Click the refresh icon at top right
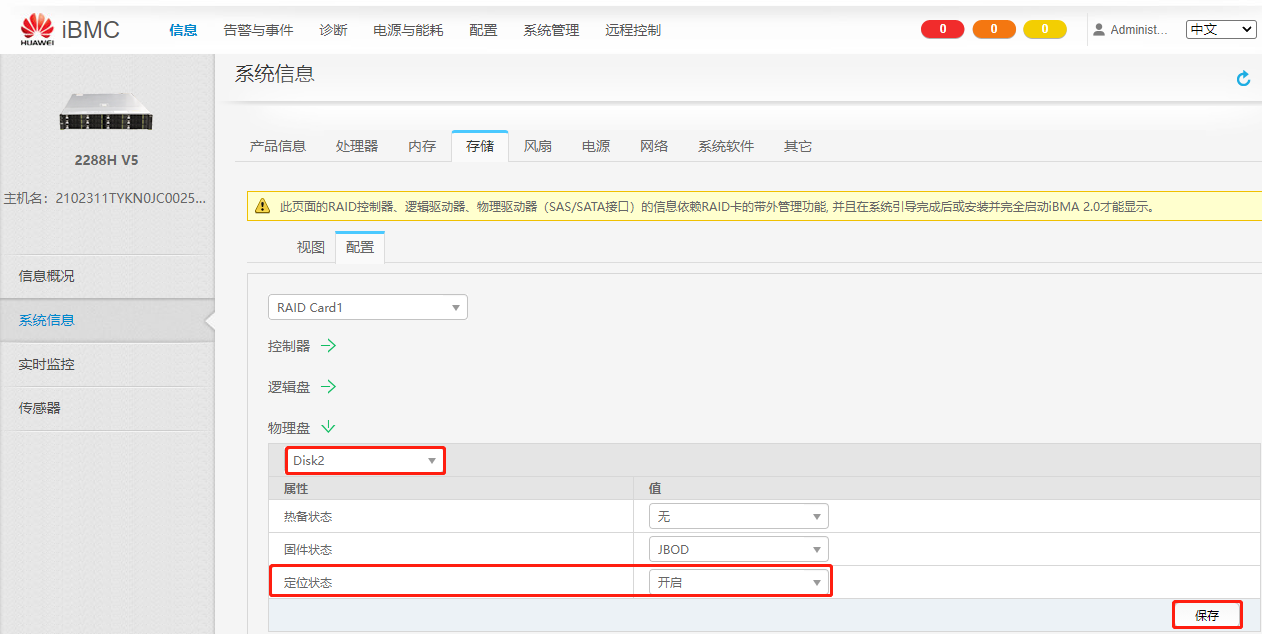The width and height of the screenshot is (1262, 634). coord(1243,78)
